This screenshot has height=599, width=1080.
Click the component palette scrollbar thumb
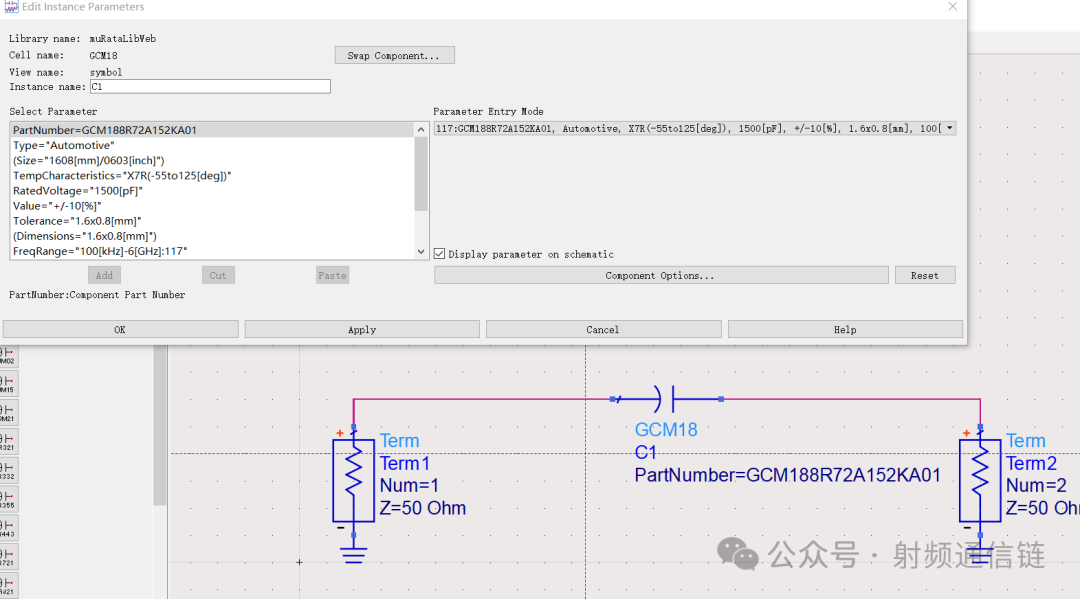pyautogui.click(x=160, y=425)
